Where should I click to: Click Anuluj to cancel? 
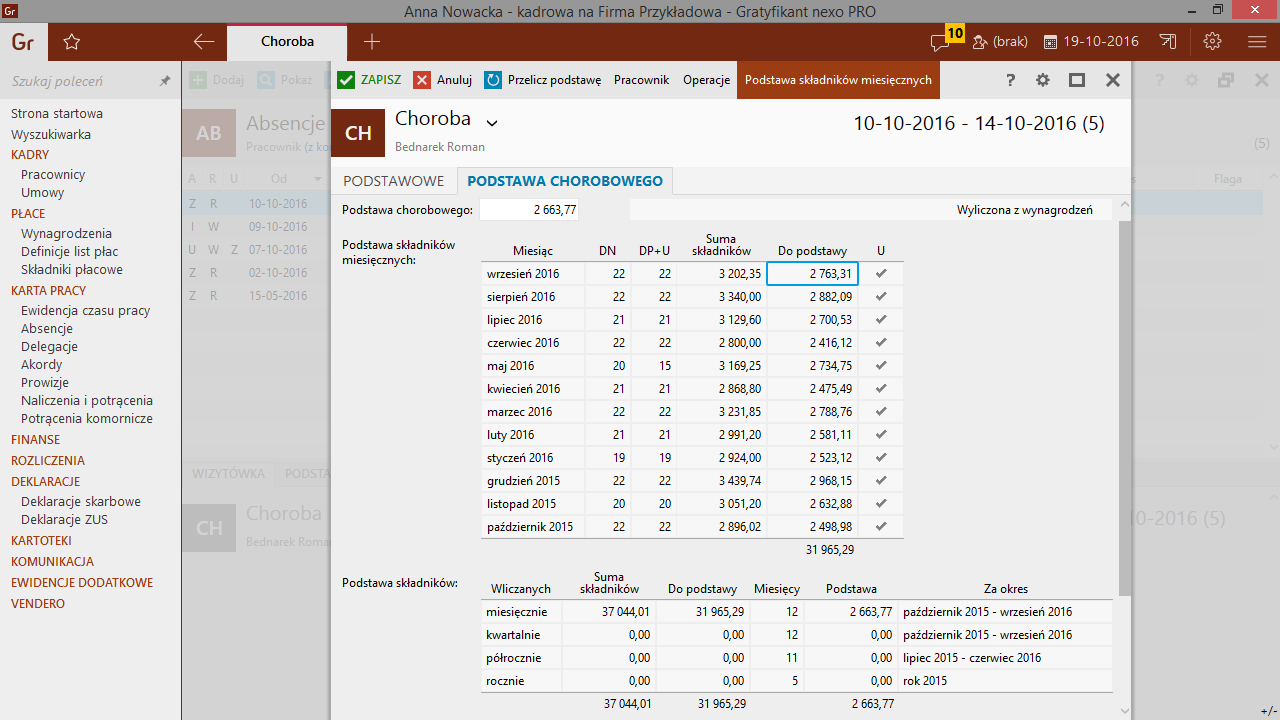(443, 80)
